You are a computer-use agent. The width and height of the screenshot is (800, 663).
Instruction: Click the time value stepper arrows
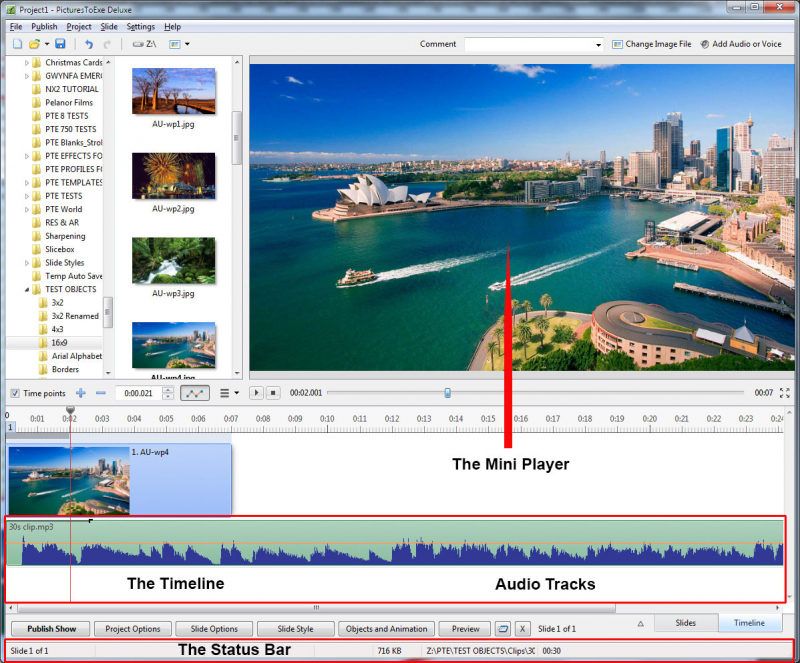click(168, 393)
